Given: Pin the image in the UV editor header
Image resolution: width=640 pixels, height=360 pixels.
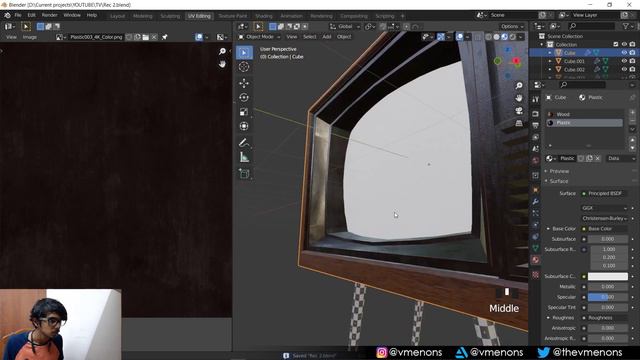Looking at the screenshot, I should click(x=164, y=37).
